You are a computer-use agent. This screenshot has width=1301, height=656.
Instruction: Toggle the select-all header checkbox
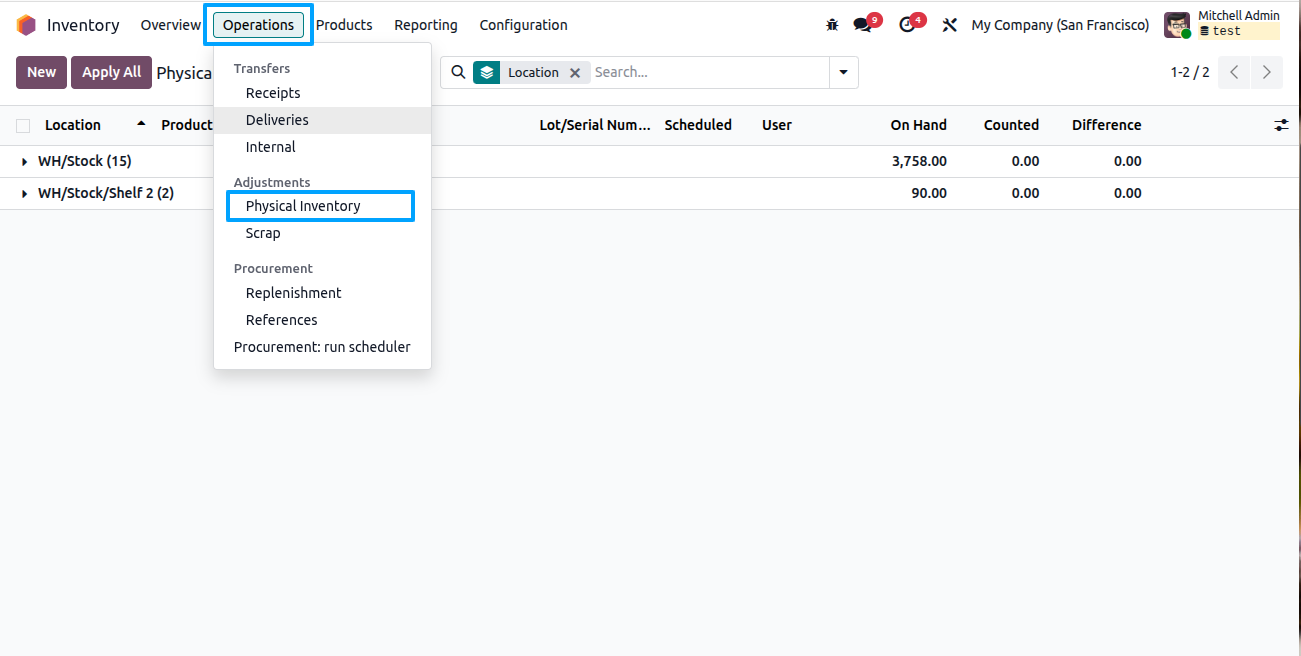point(23,125)
